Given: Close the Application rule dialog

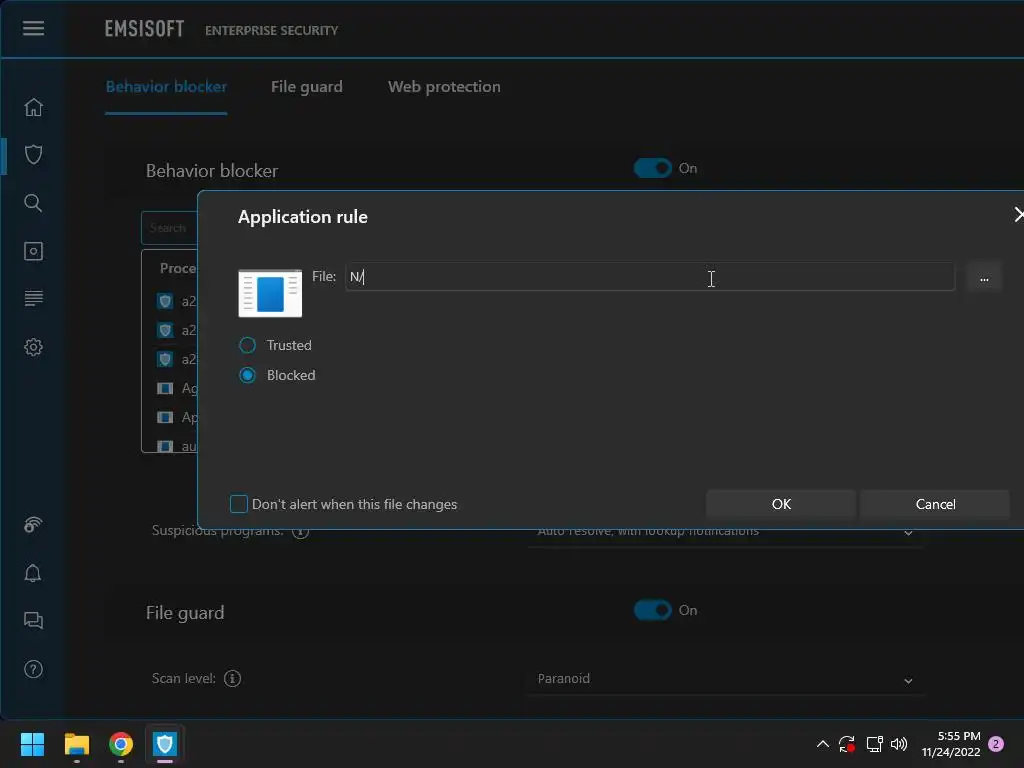Looking at the screenshot, I should coord(1017,215).
